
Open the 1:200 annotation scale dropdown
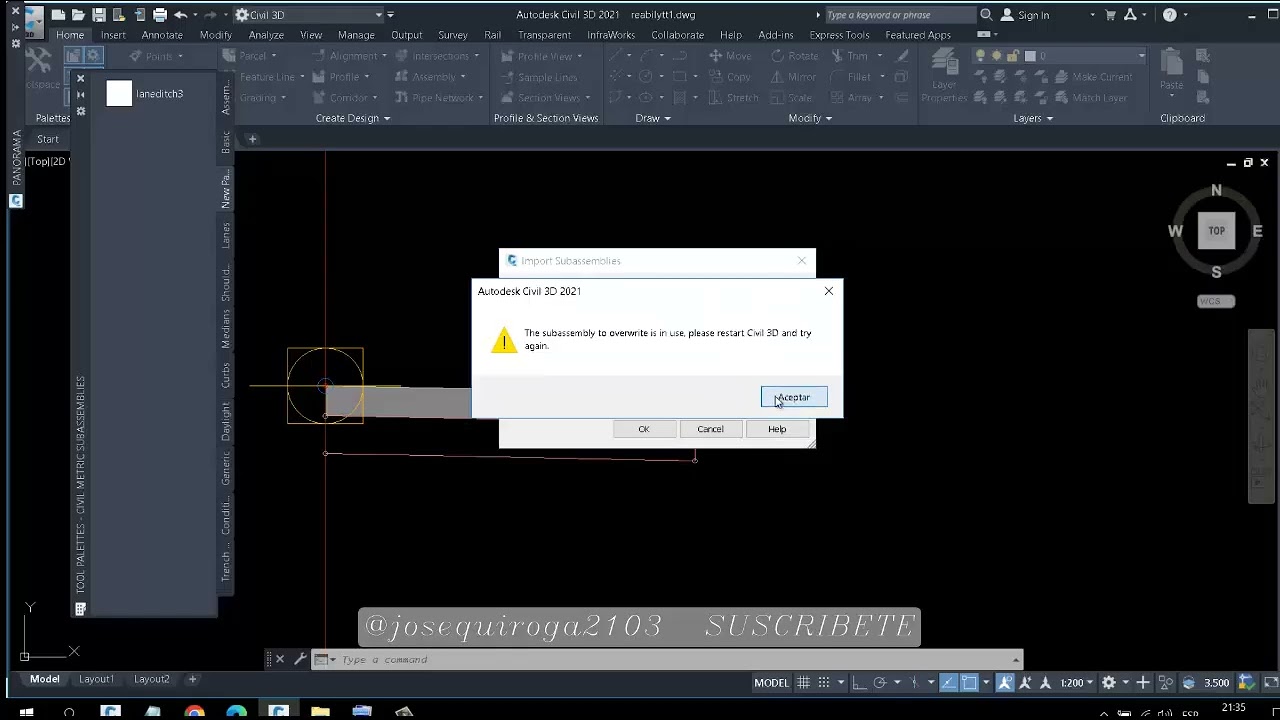(1076, 683)
